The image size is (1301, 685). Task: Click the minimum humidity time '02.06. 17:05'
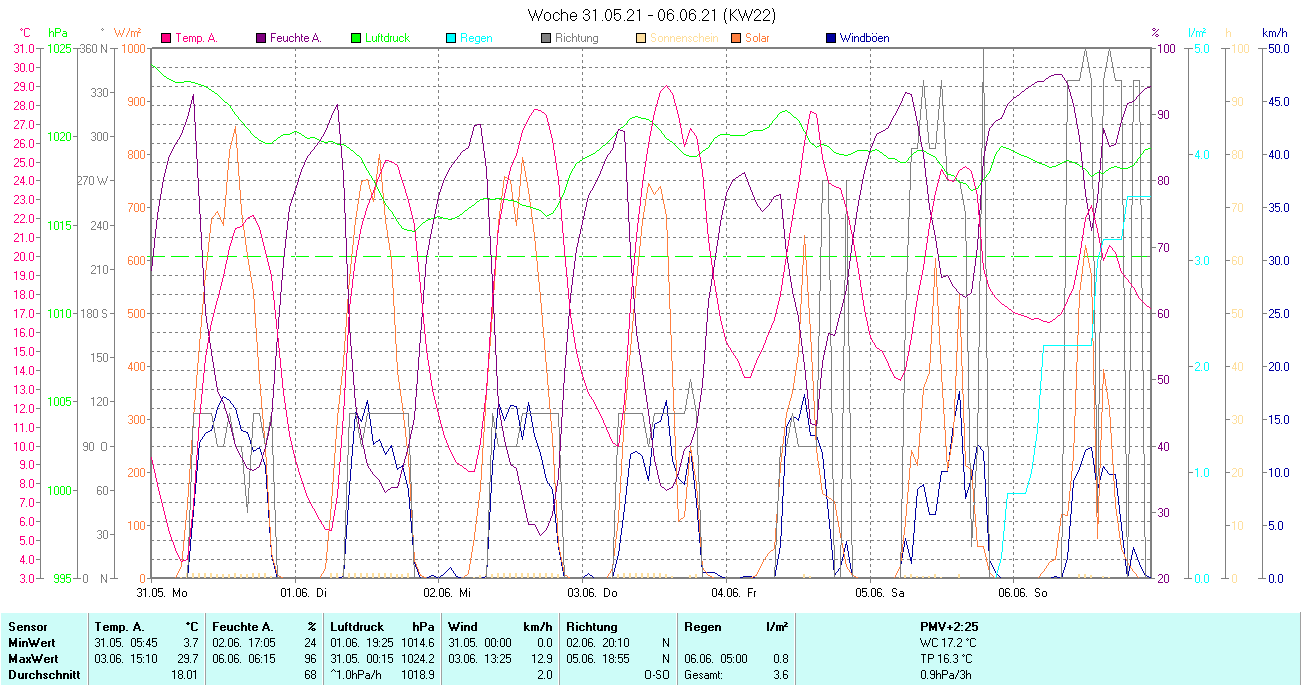pos(245,643)
